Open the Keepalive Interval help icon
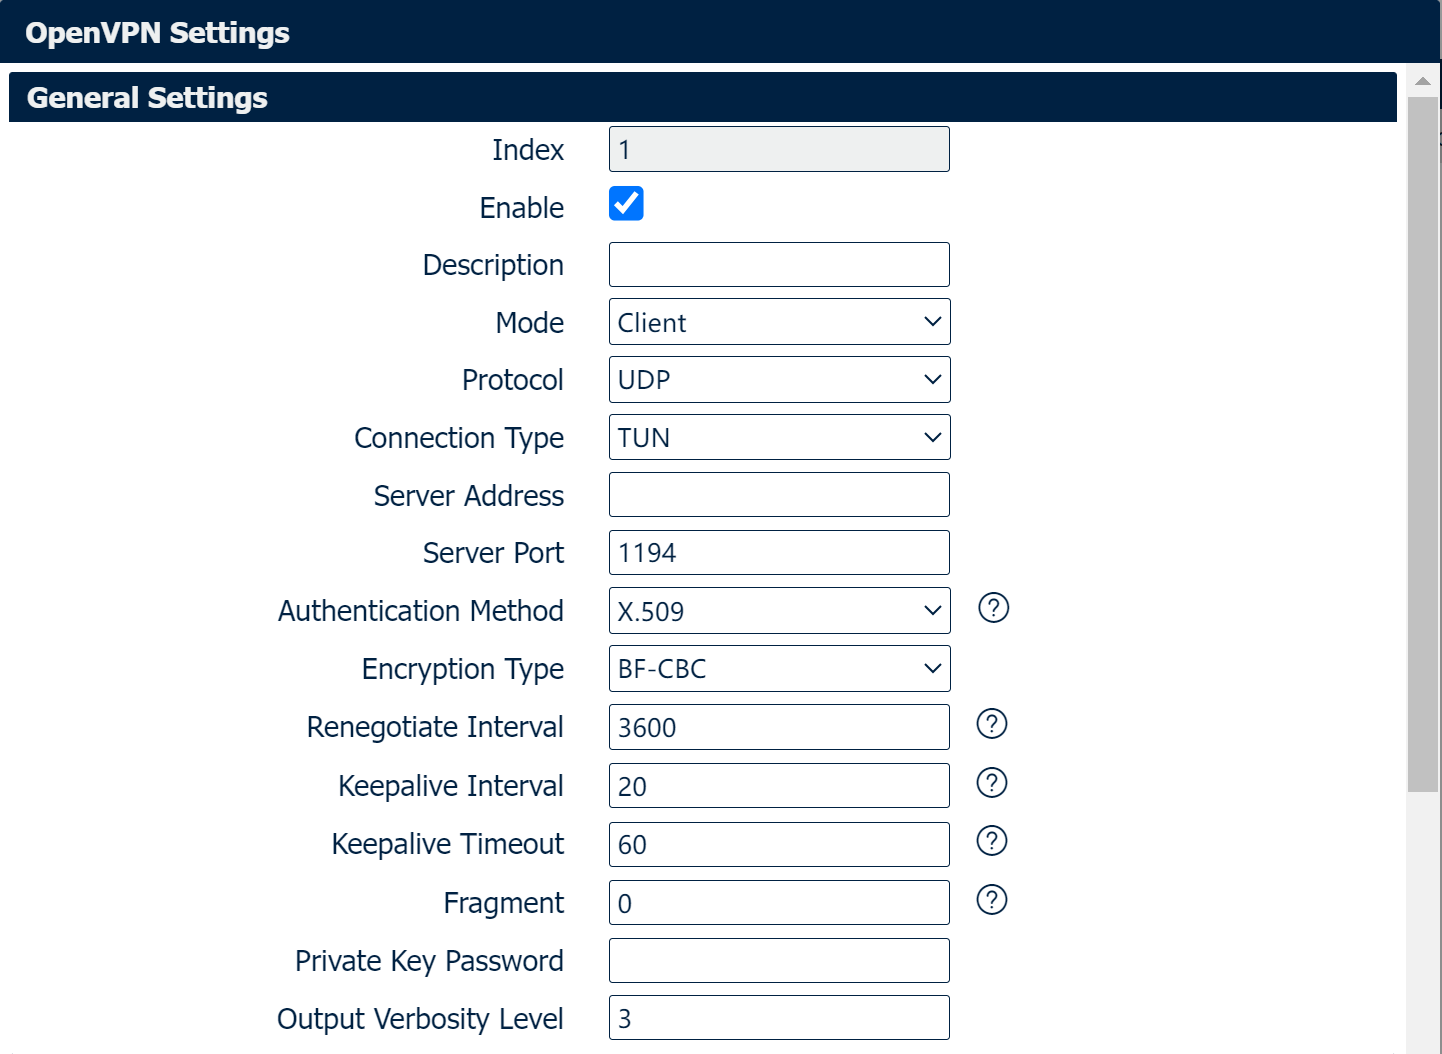The height and width of the screenshot is (1054, 1442). click(991, 783)
